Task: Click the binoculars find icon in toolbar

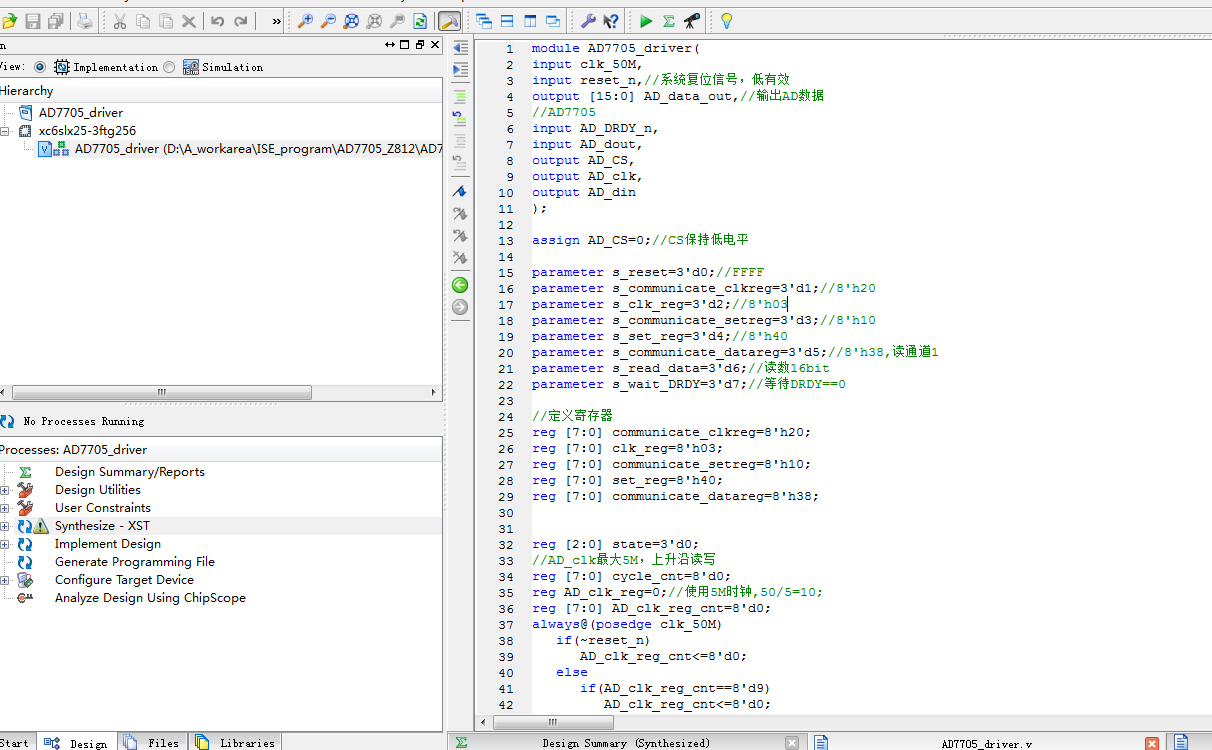Action: point(691,21)
